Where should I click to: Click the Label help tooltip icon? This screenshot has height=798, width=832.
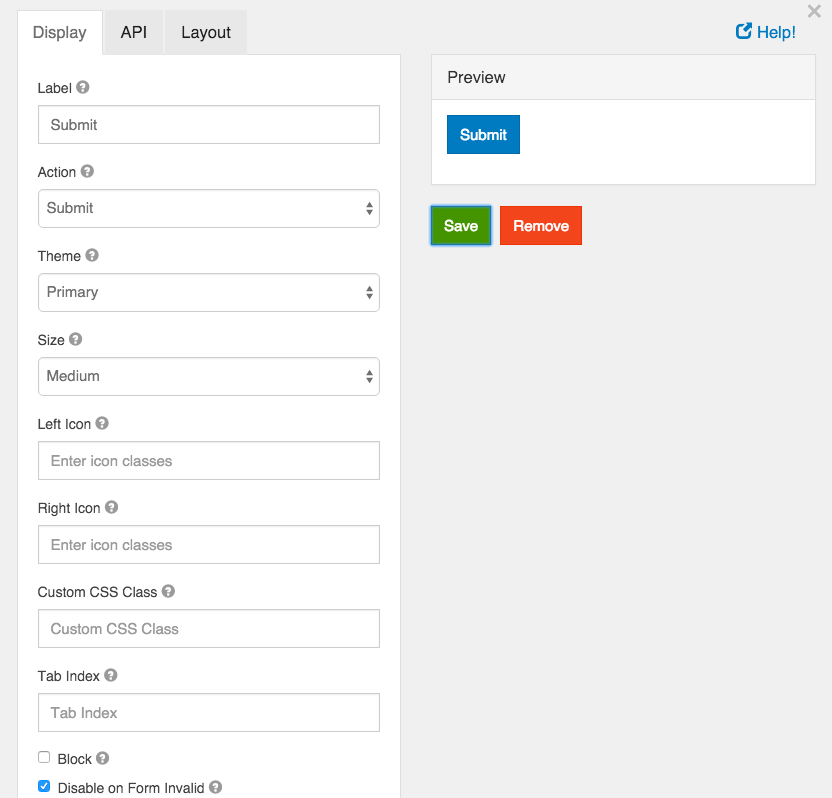click(x=84, y=88)
